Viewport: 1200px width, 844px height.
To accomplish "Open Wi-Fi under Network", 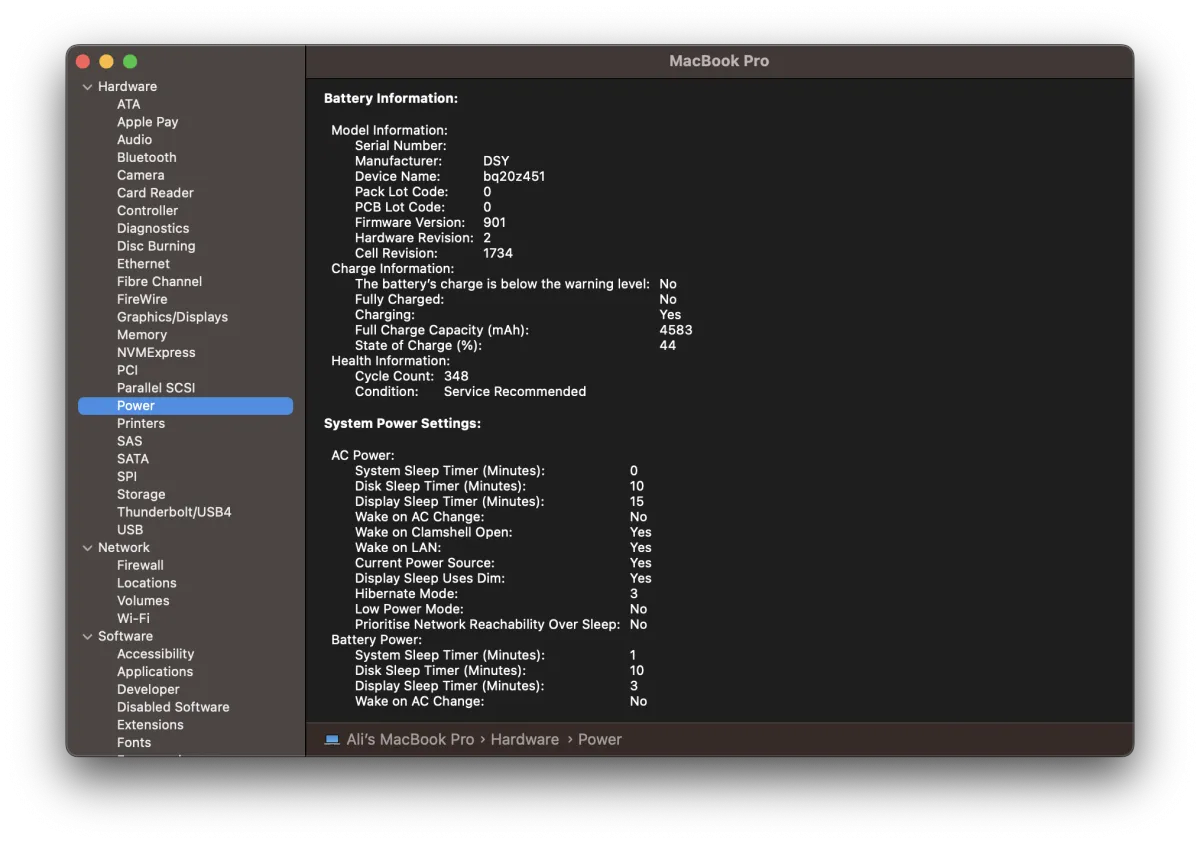I will coord(133,619).
